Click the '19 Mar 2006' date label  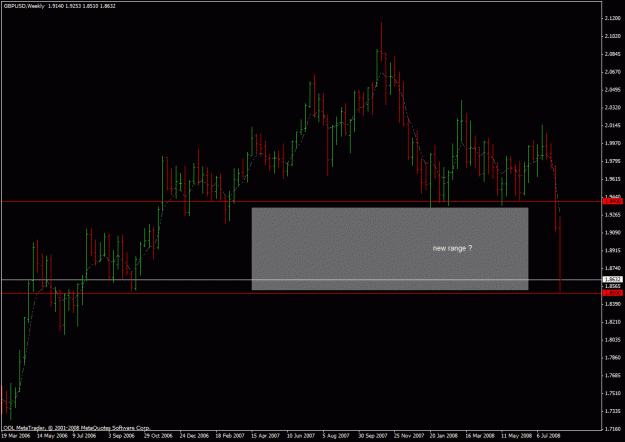point(16,436)
